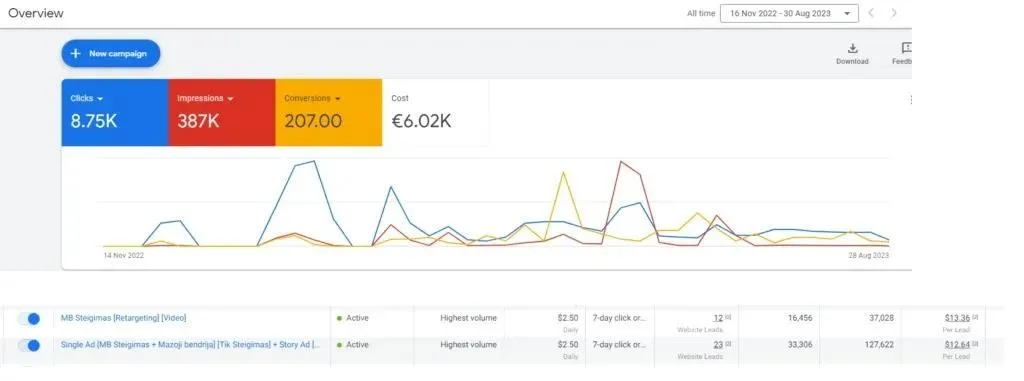Click info icon beside $13.36 per lead
Viewport: 1024px width, 381px height.
click(x=975, y=318)
